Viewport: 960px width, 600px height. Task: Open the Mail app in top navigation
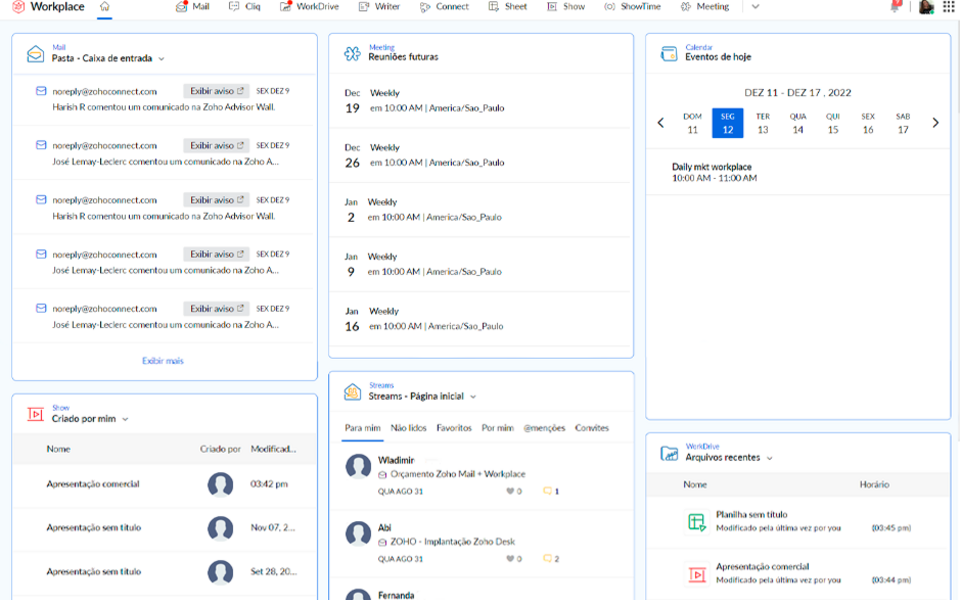(x=193, y=7)
